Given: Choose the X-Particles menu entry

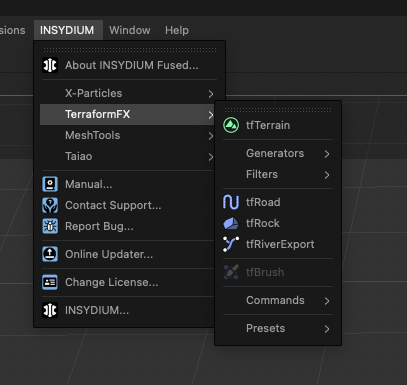Looking at the screenshot, I should click(x=128, y=93).
